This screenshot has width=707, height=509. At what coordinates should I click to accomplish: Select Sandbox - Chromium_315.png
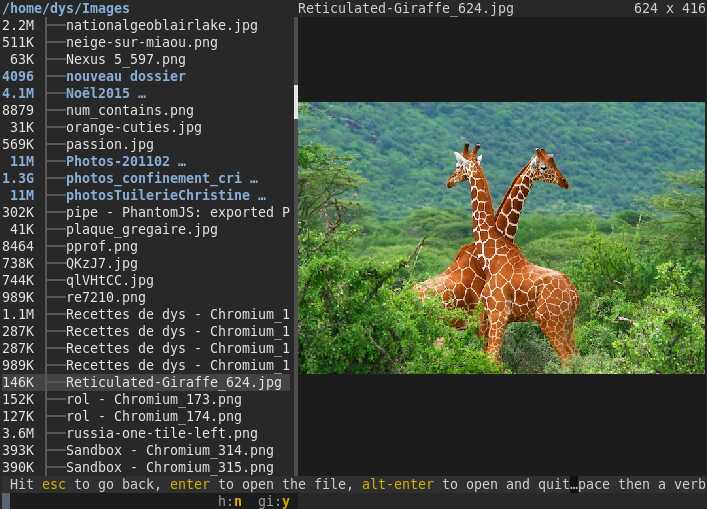pos(170,468)
